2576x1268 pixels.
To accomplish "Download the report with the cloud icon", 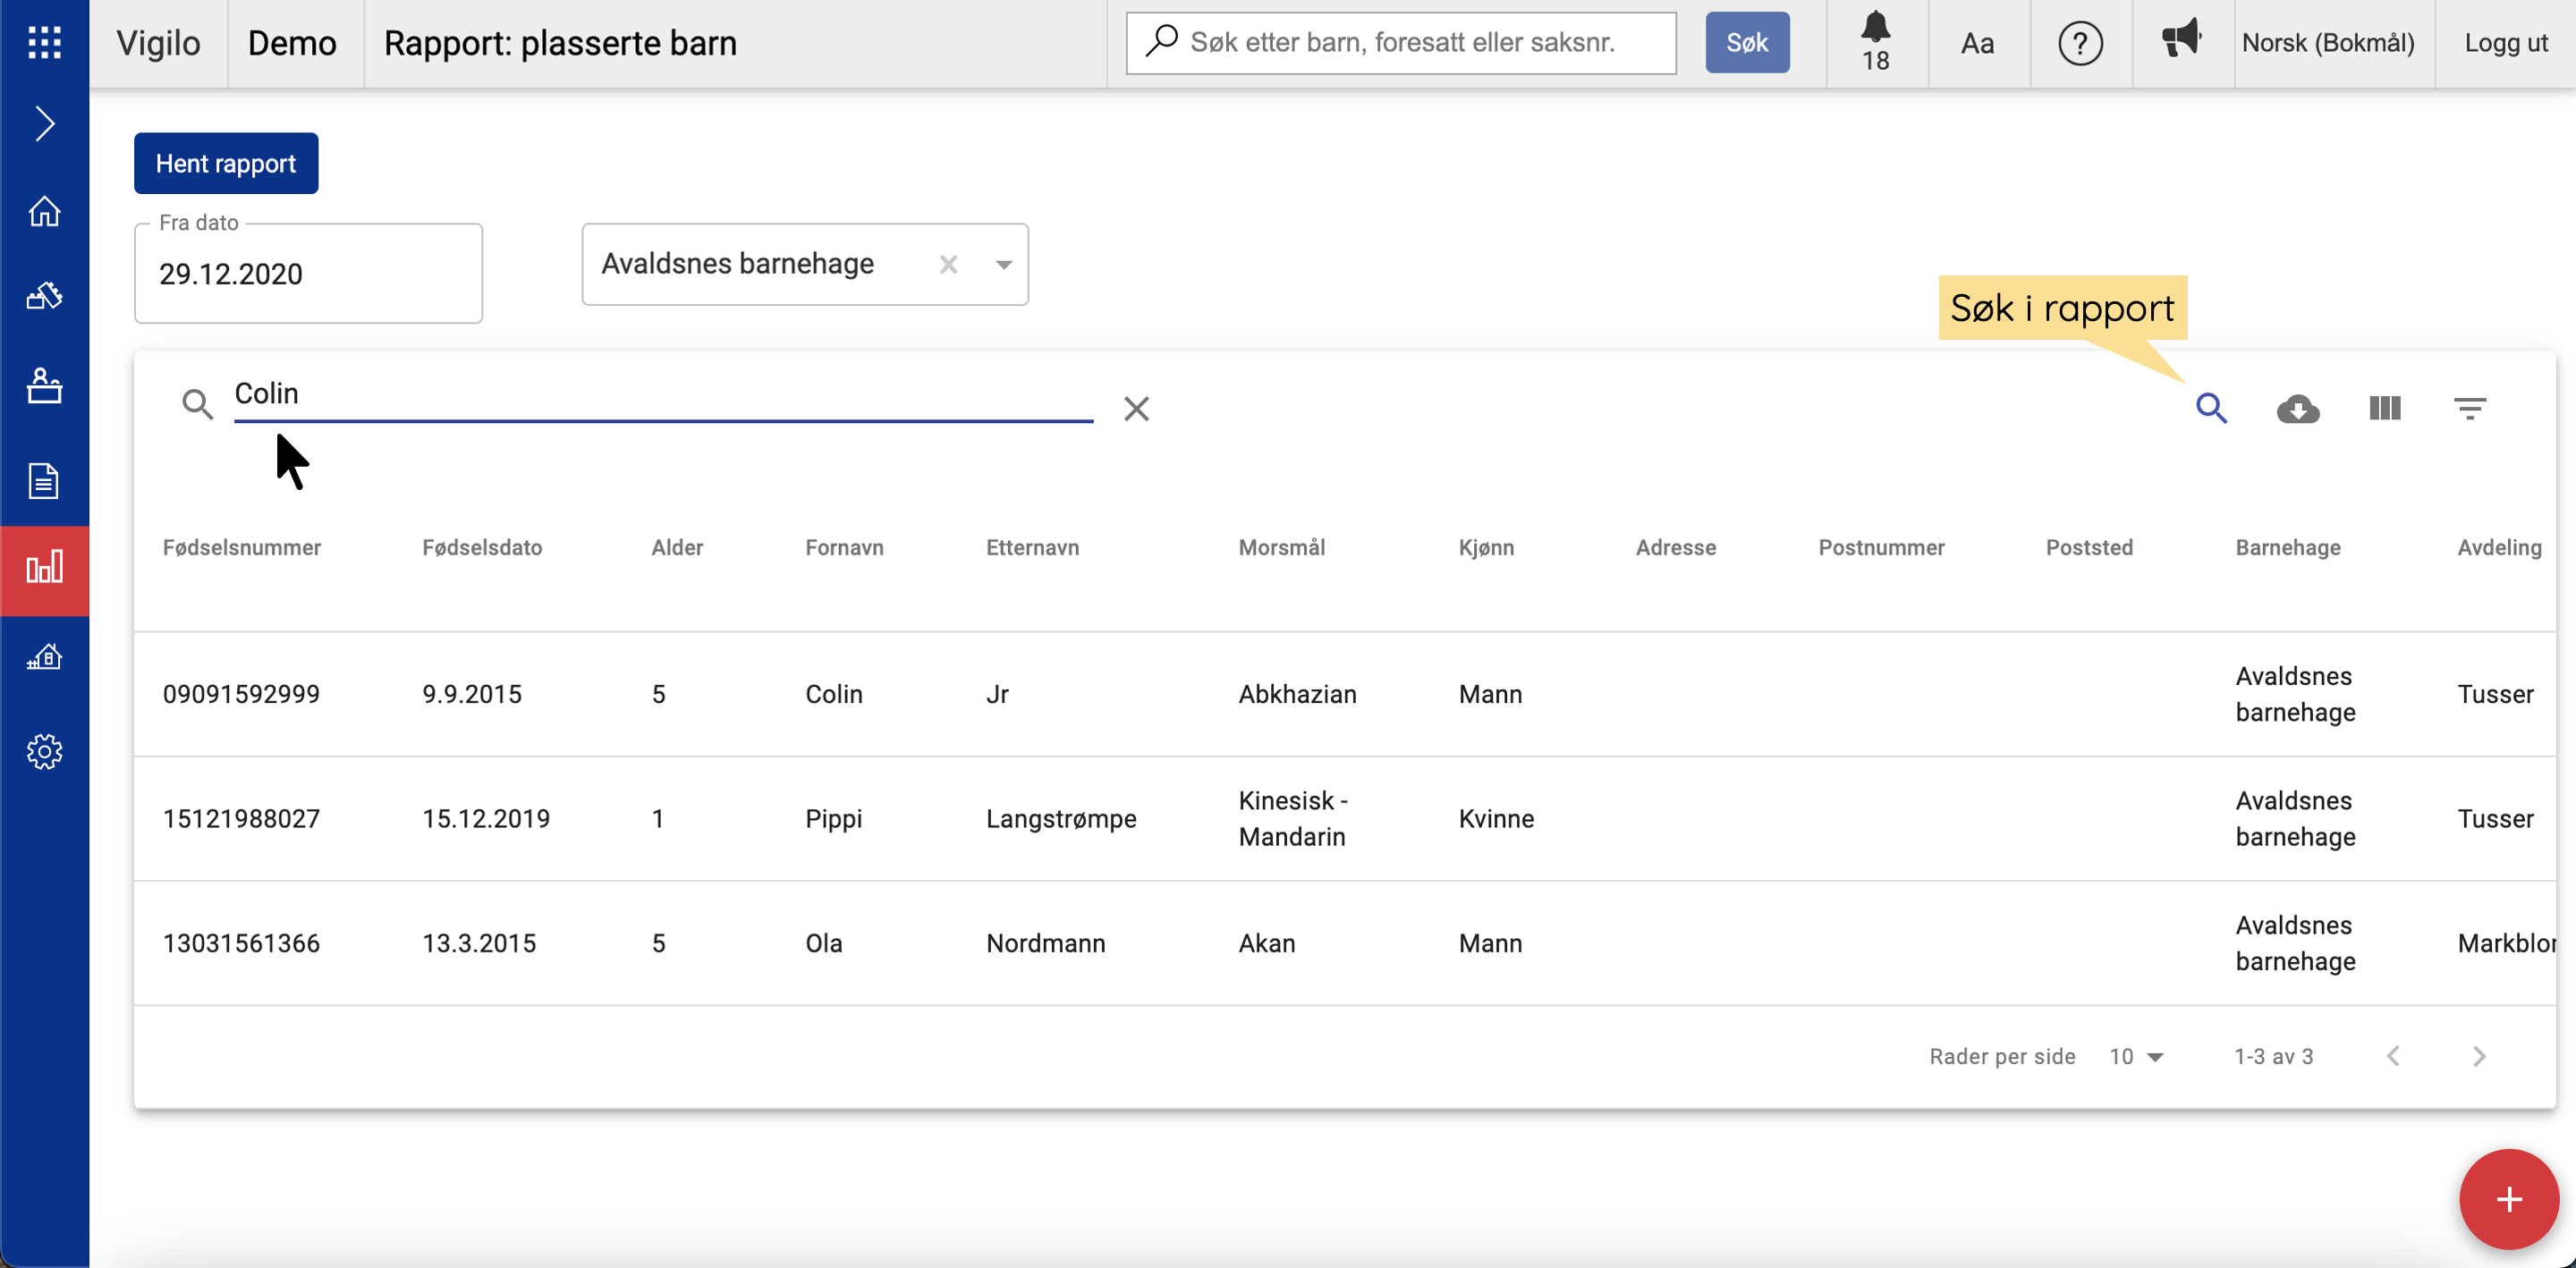I will (x=2298, y=408).
